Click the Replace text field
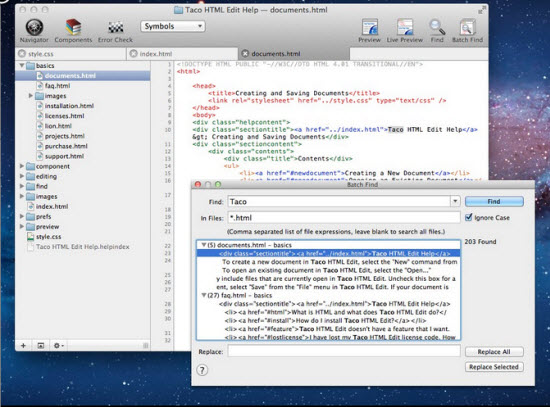The image size is (550, 407). click(x=344, y=351)
